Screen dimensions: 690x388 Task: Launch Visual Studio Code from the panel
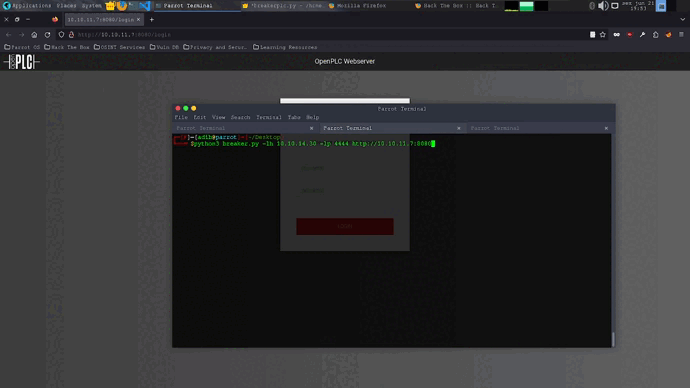click(144, 6)
